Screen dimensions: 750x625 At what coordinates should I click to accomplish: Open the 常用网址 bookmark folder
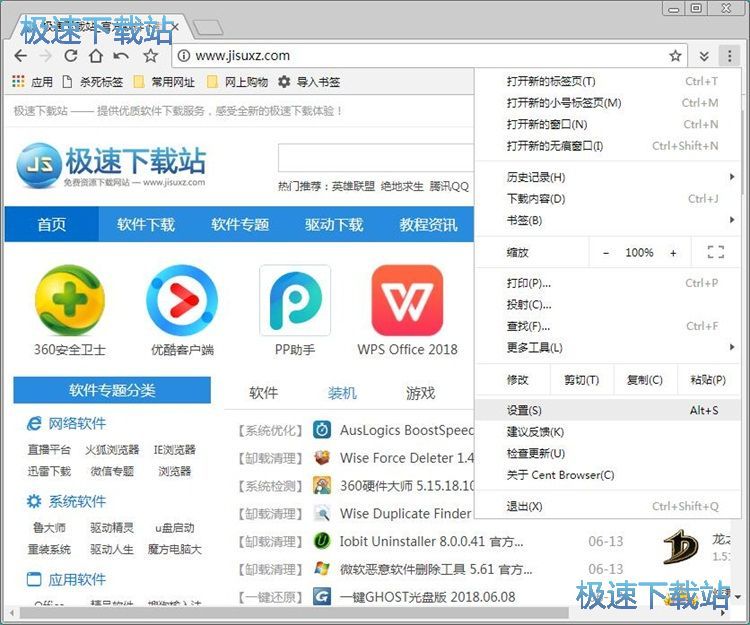pyautogui.click(x=164, y=82)
